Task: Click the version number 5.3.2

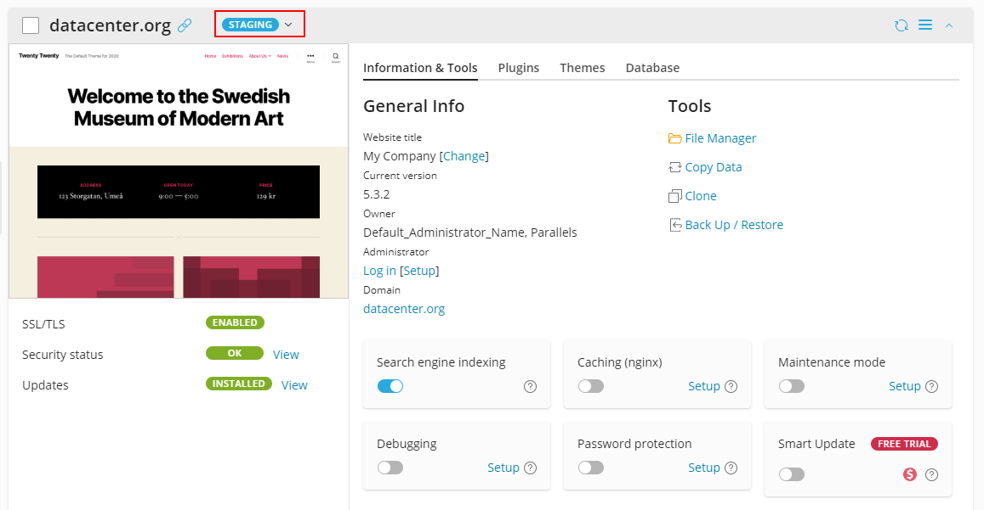Action: pos(377,194)
